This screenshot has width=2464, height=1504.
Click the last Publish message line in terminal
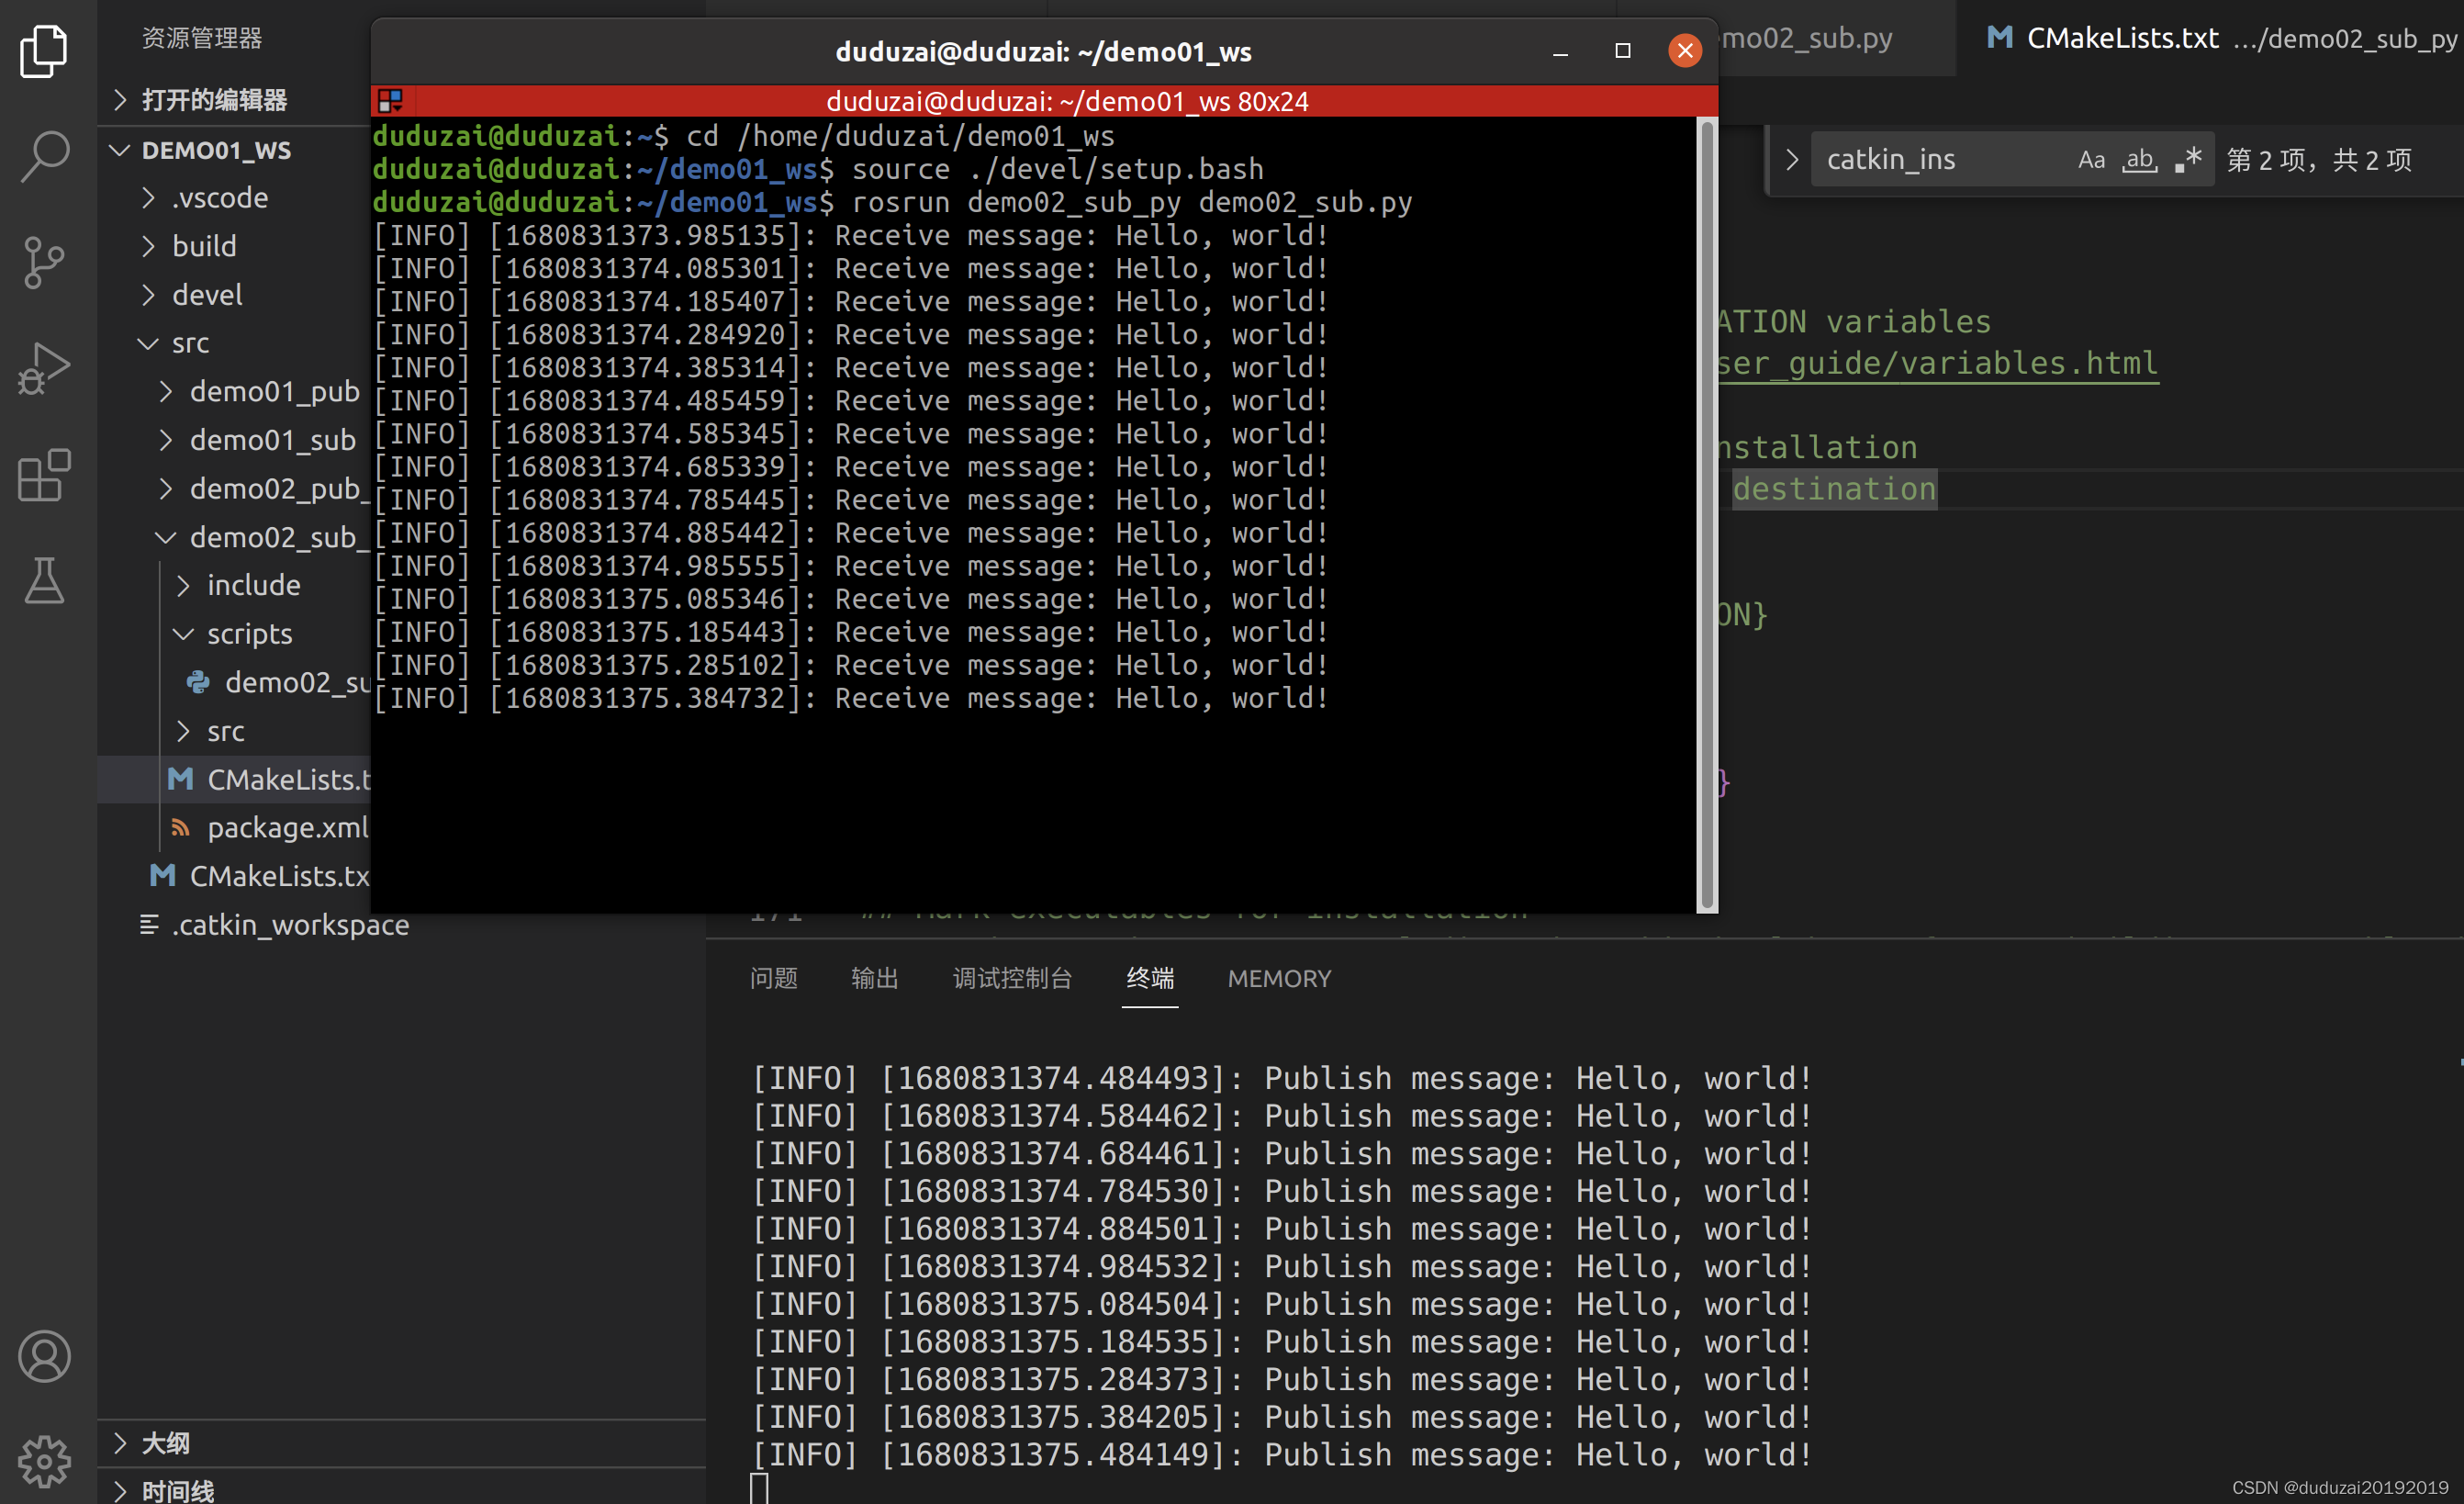point(1282,1454)
